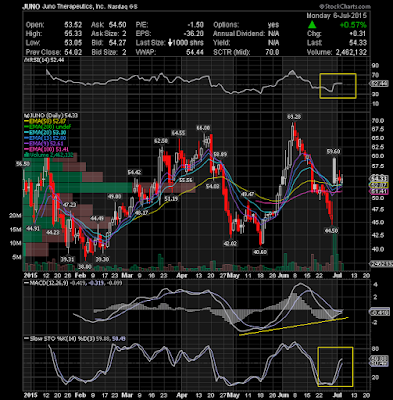Click the green up-triangle price change icon

click(x=312, y=25)
